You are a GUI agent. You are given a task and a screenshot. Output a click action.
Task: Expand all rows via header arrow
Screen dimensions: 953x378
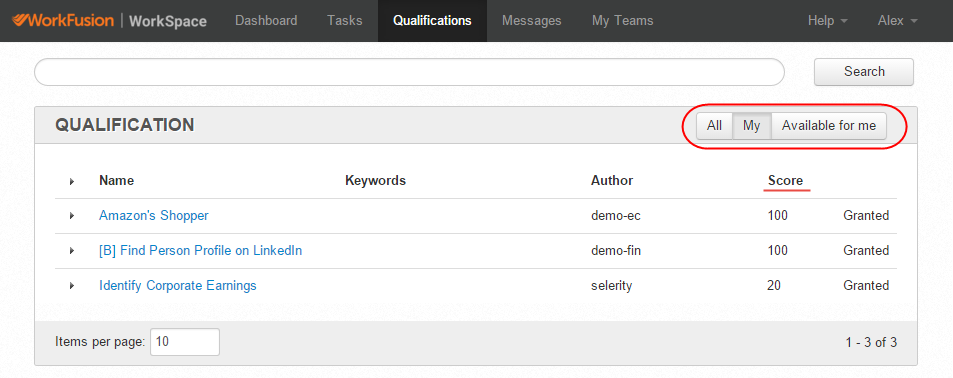coord(72,181)
